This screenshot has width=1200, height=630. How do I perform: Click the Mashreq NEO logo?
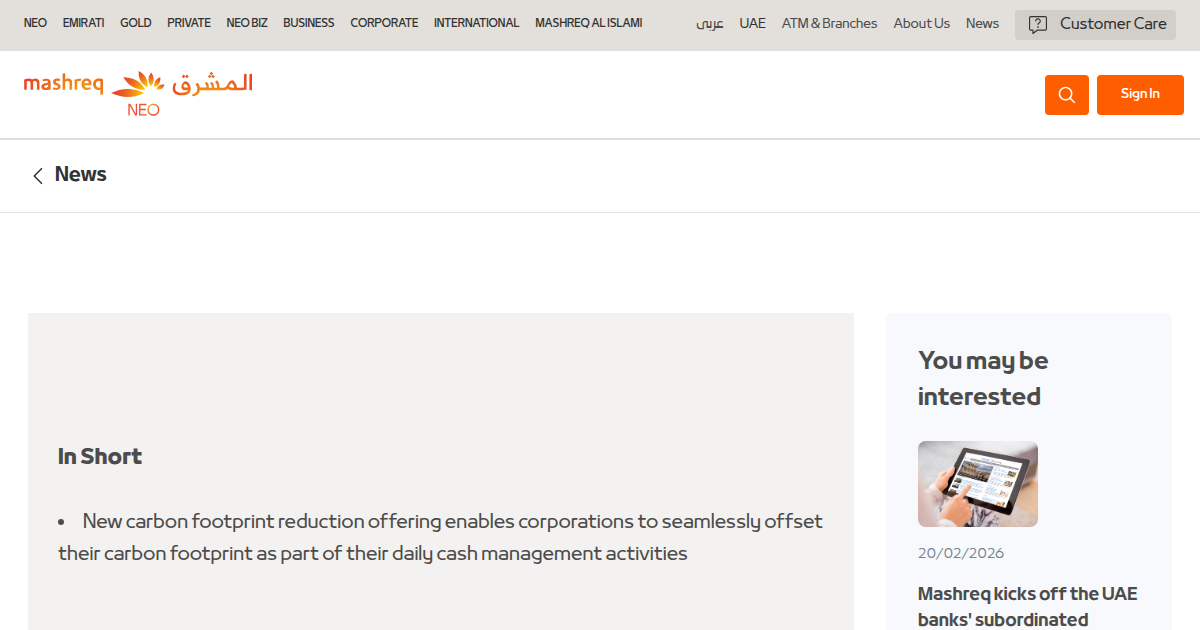138,94
